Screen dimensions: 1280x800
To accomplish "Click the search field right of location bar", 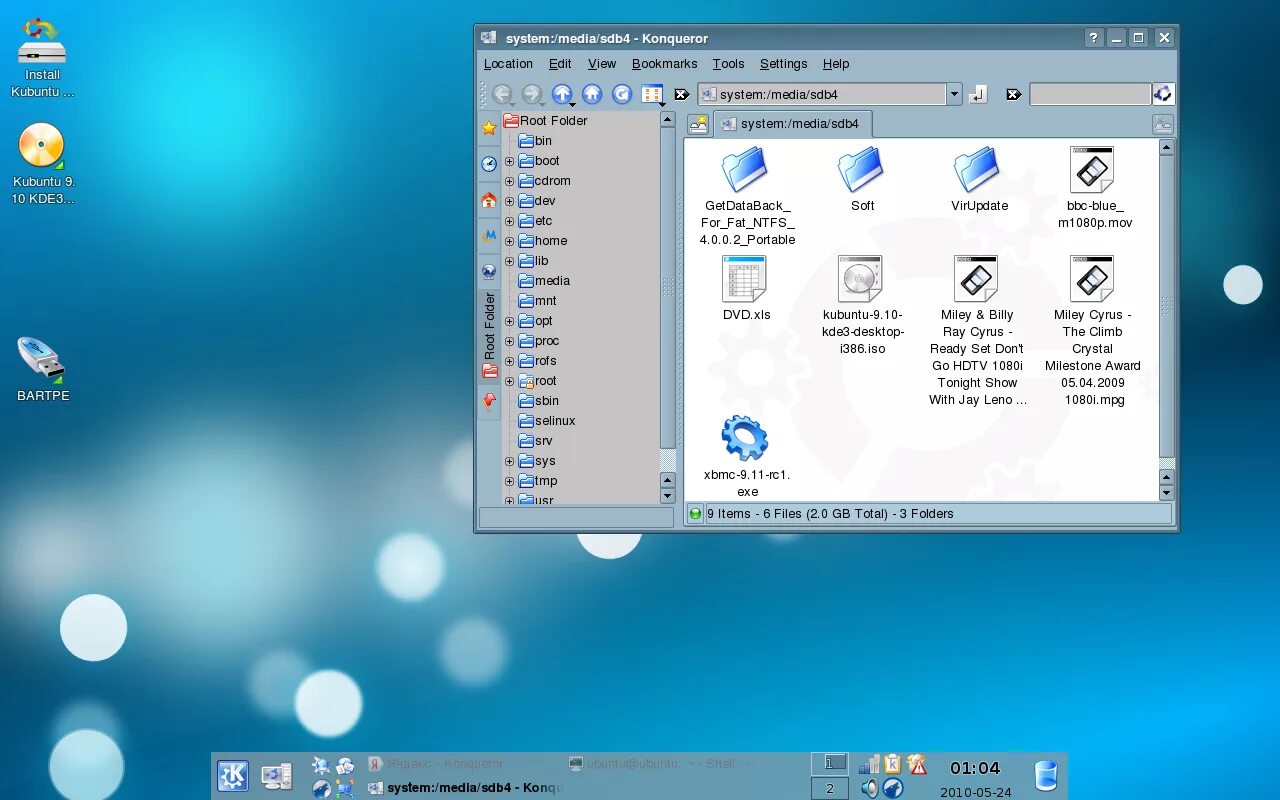I will click(x=1090, y=94).
